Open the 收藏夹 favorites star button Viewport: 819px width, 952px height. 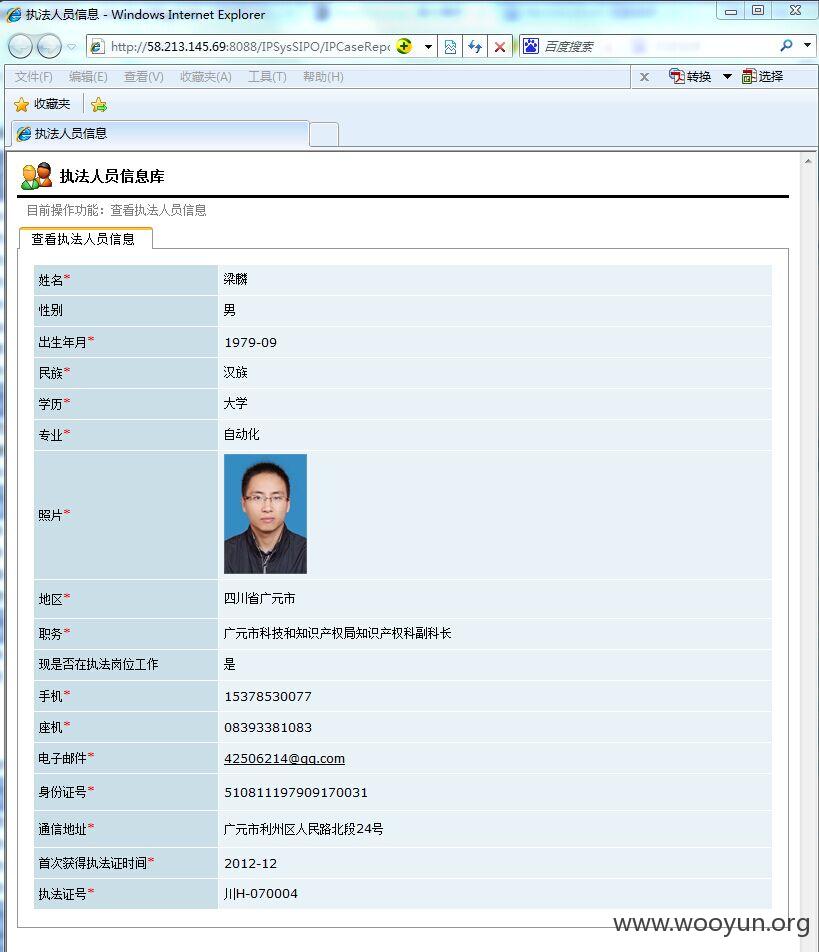[42, 104]
